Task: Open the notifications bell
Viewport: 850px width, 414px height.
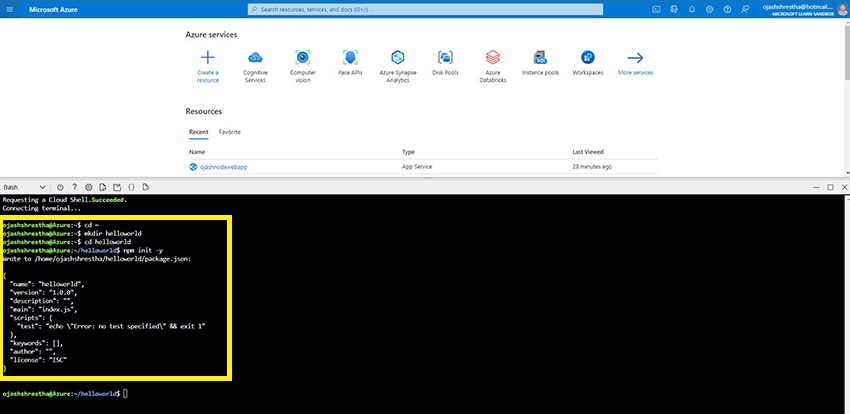Action: click(x=692, y=9)
